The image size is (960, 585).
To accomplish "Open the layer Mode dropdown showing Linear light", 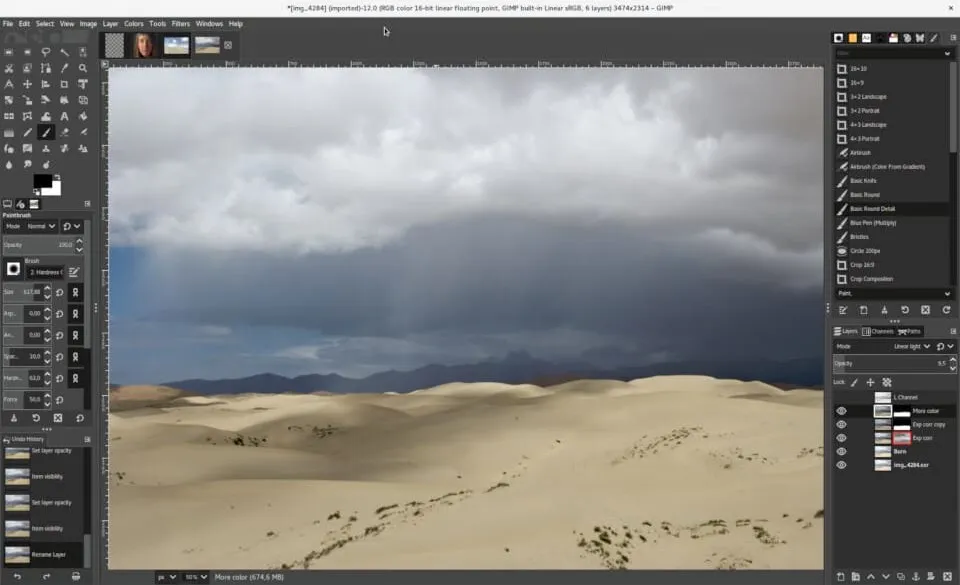I will [910, 345].
